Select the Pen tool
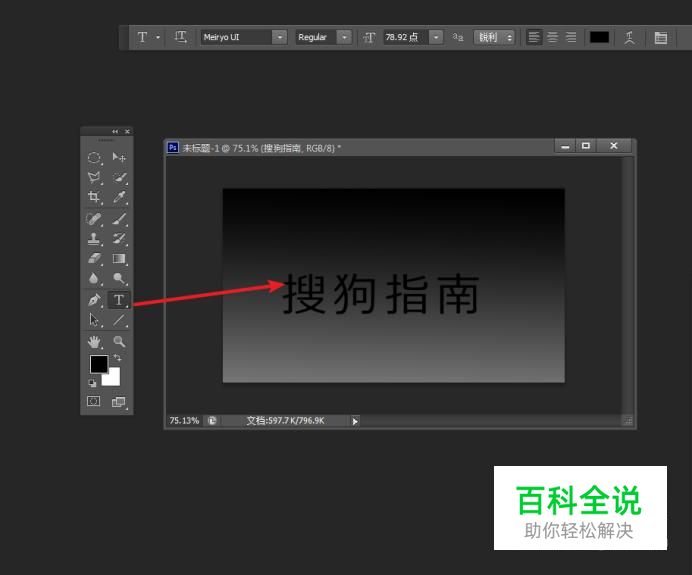The width and height of the screenshot is (692, 575). tap(94, 300)
